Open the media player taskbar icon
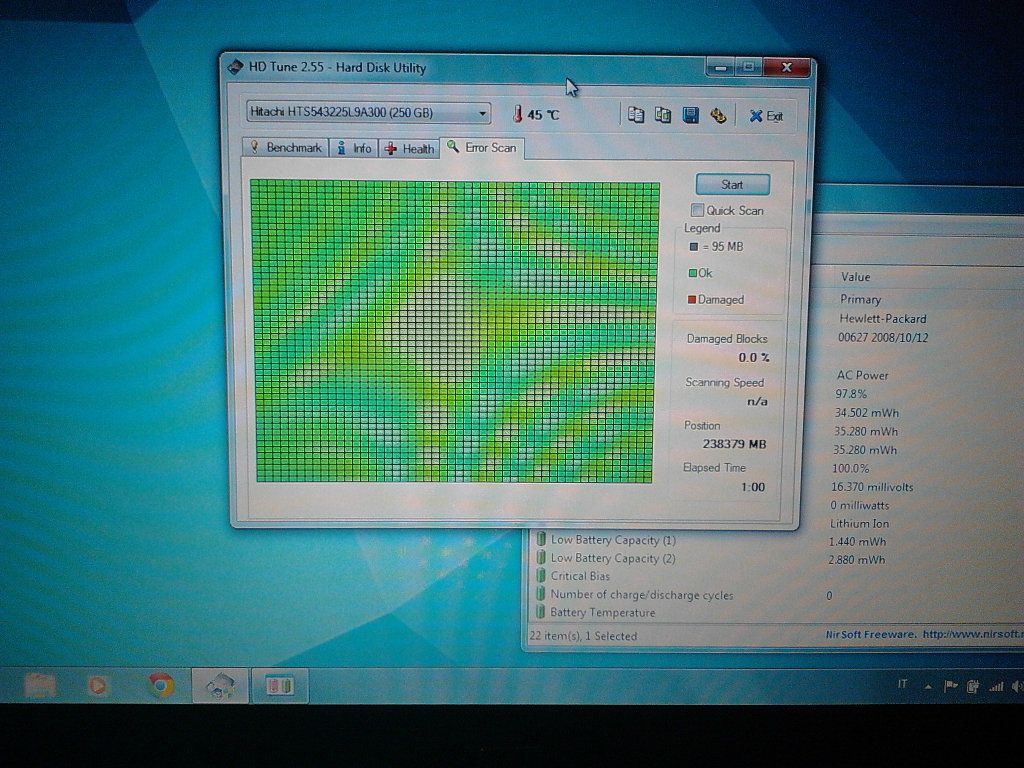 coord(98,685)
